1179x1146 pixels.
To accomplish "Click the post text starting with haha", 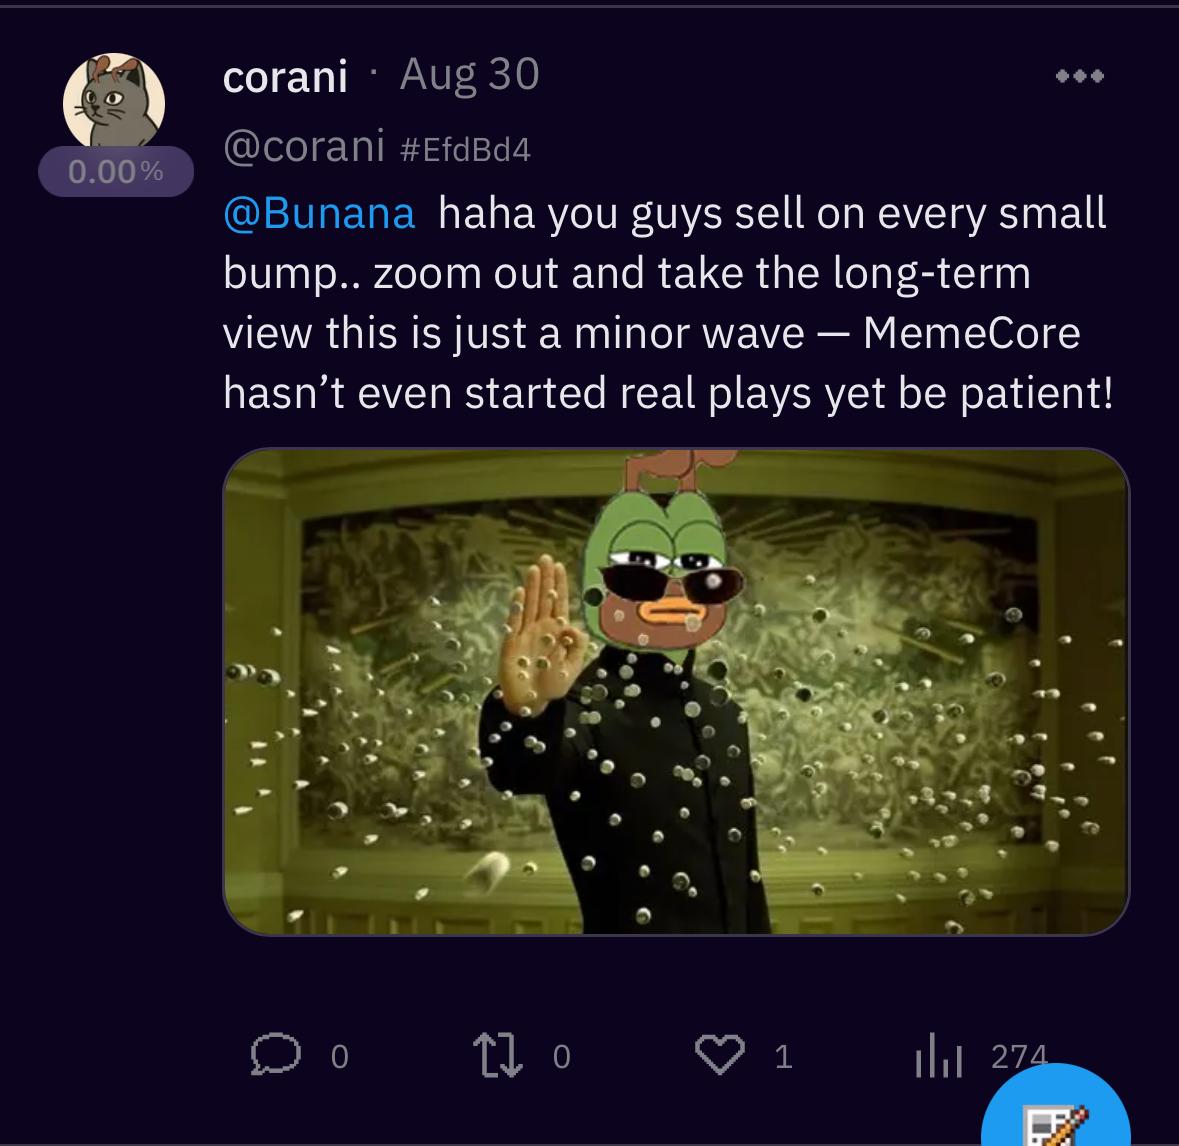I will point(665,303).
